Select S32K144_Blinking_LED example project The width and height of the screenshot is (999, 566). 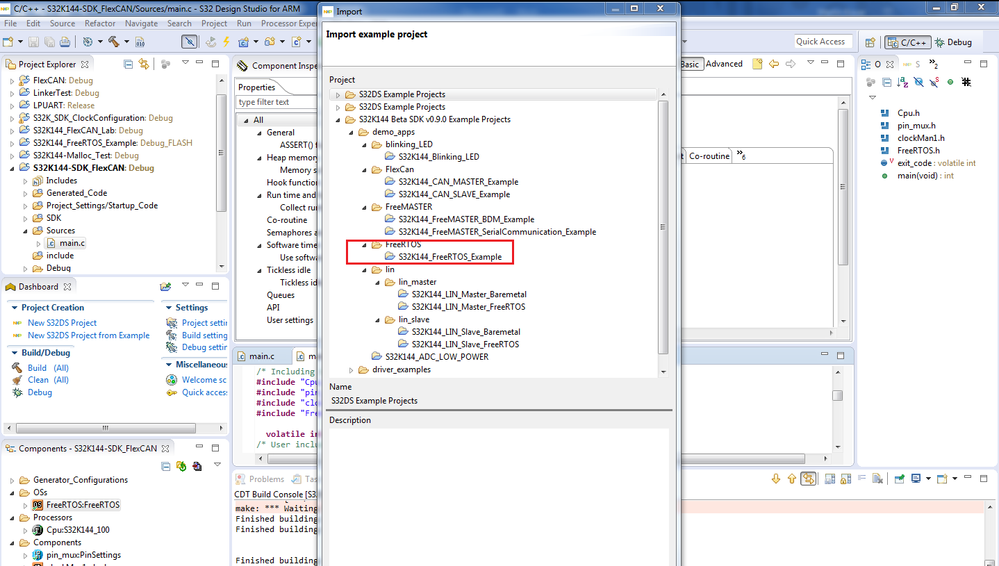pos(438,157)
